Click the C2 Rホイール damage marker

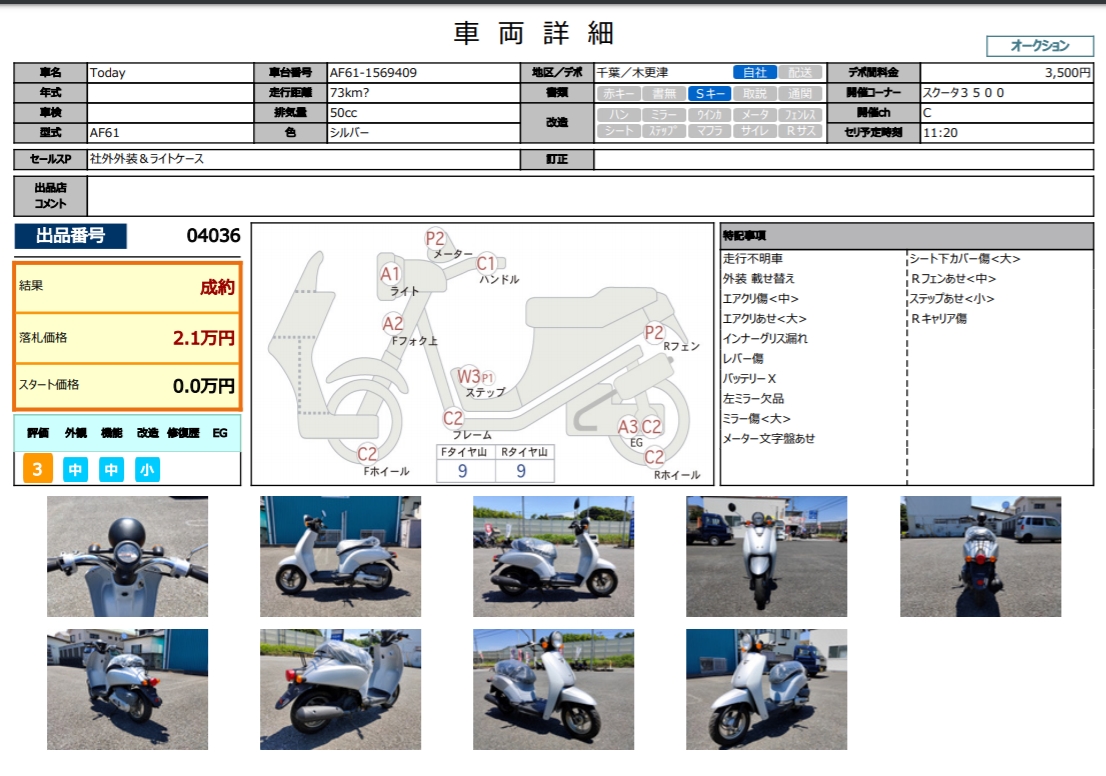point(655,456)
